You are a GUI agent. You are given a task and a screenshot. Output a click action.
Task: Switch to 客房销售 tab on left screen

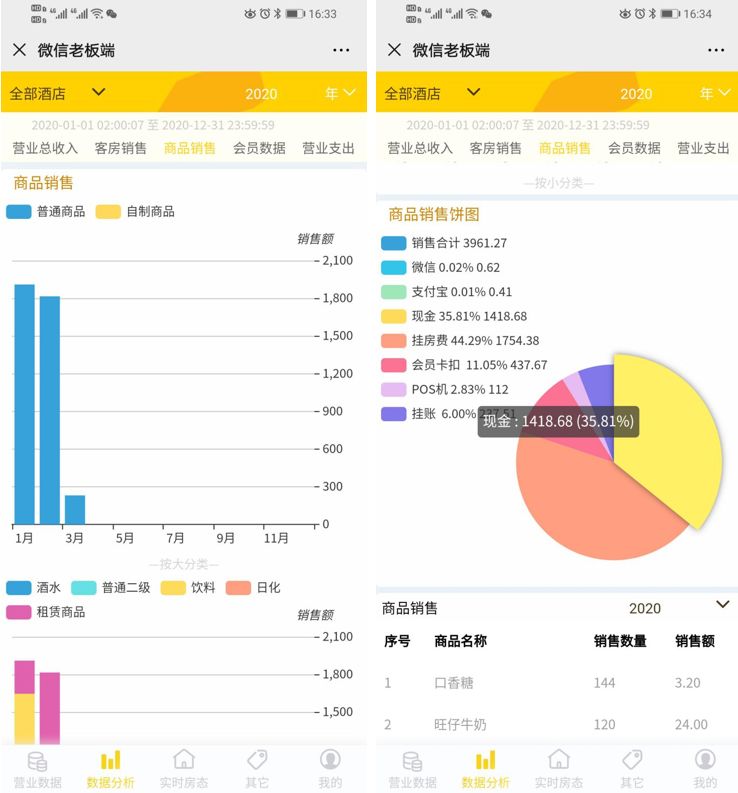pos(120,148)
